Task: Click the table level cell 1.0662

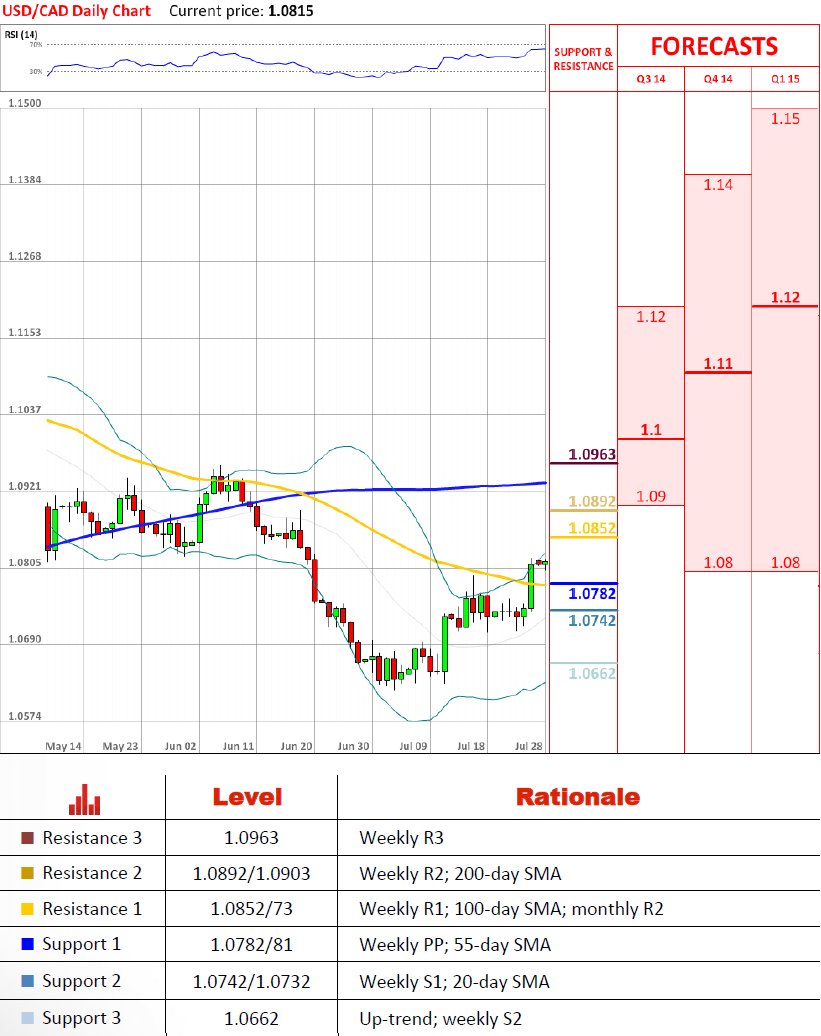Action: (x=252, y=1019)
